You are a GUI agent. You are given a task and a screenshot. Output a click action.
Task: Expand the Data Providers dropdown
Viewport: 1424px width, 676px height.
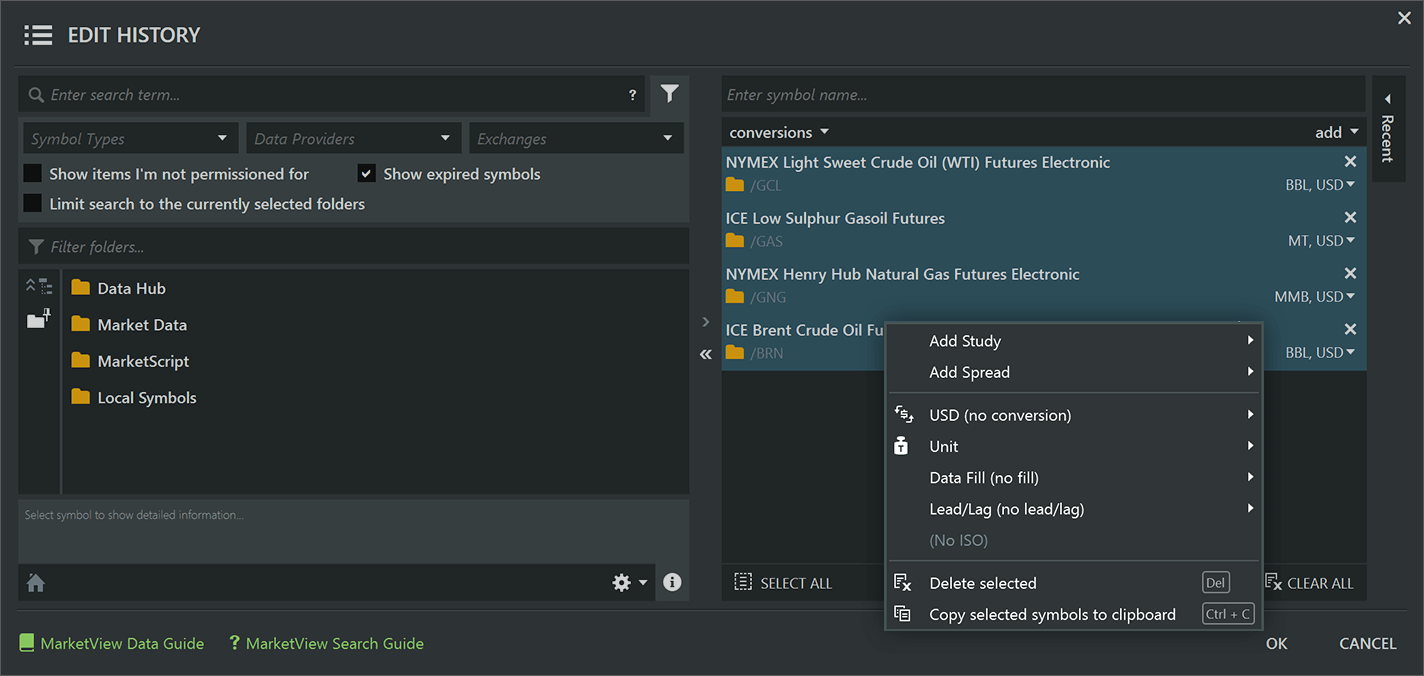[353, 139]
